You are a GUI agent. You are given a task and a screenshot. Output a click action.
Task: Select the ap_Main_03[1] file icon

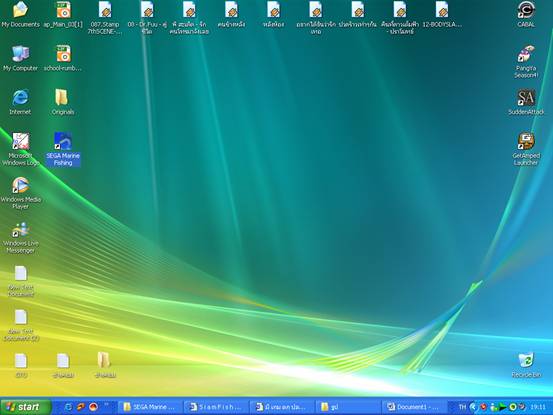pos(63,15)
